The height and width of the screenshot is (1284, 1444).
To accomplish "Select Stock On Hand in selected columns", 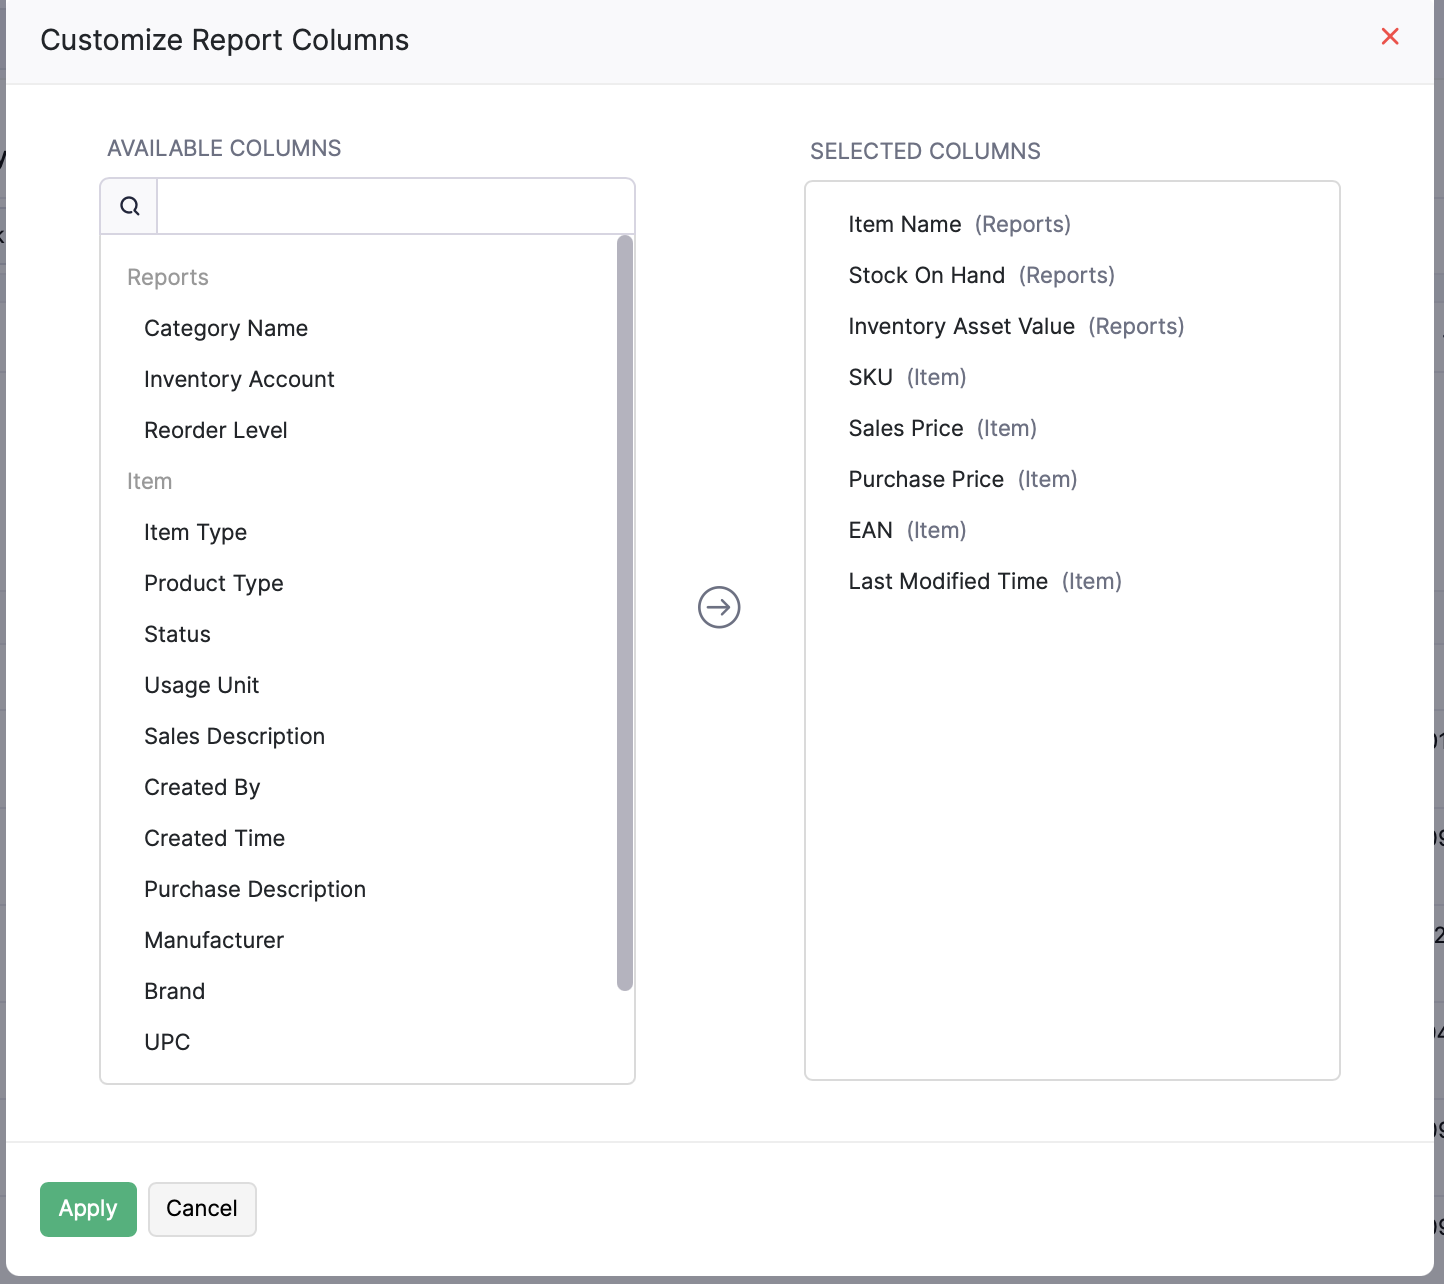I will coord(926,276).
